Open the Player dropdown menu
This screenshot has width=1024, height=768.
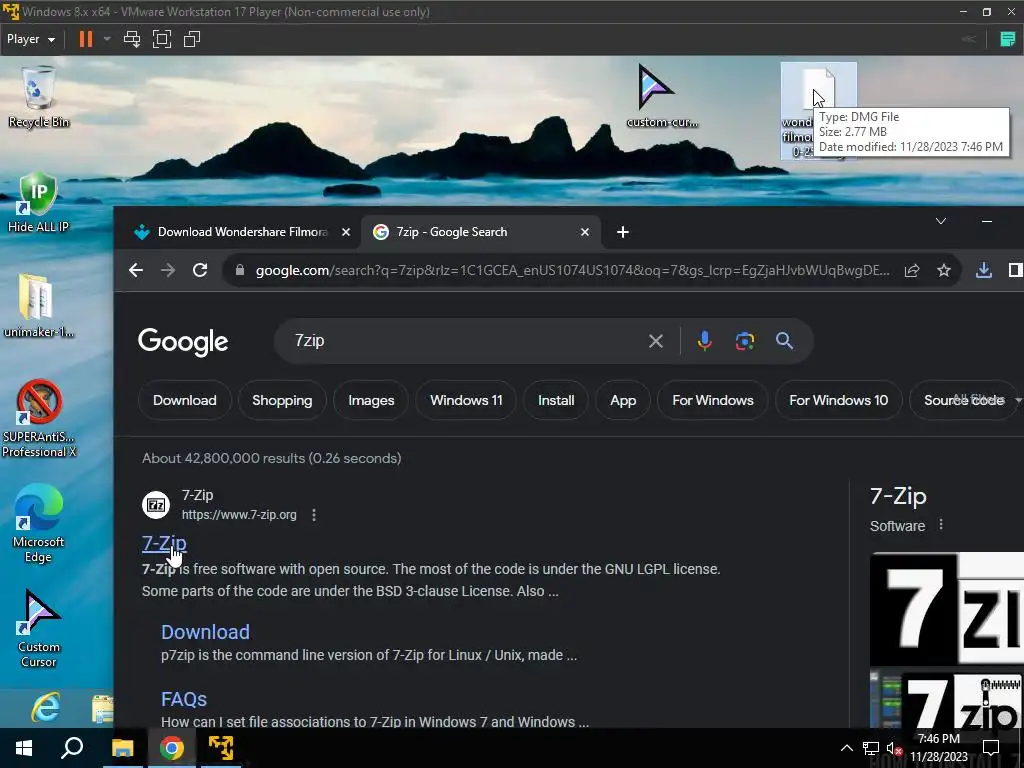pyautogui.click(x=31, y=39)
